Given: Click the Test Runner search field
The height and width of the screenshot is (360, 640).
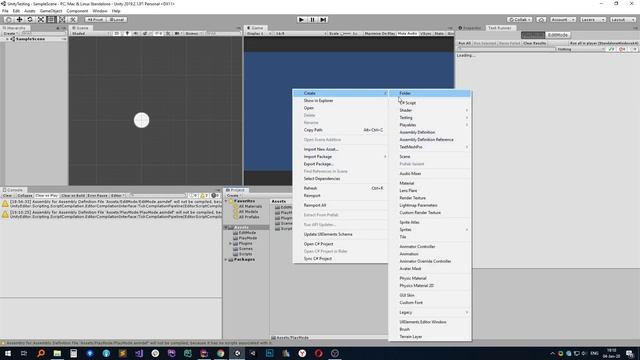Looking at the screenshot, I should [506, 49].
